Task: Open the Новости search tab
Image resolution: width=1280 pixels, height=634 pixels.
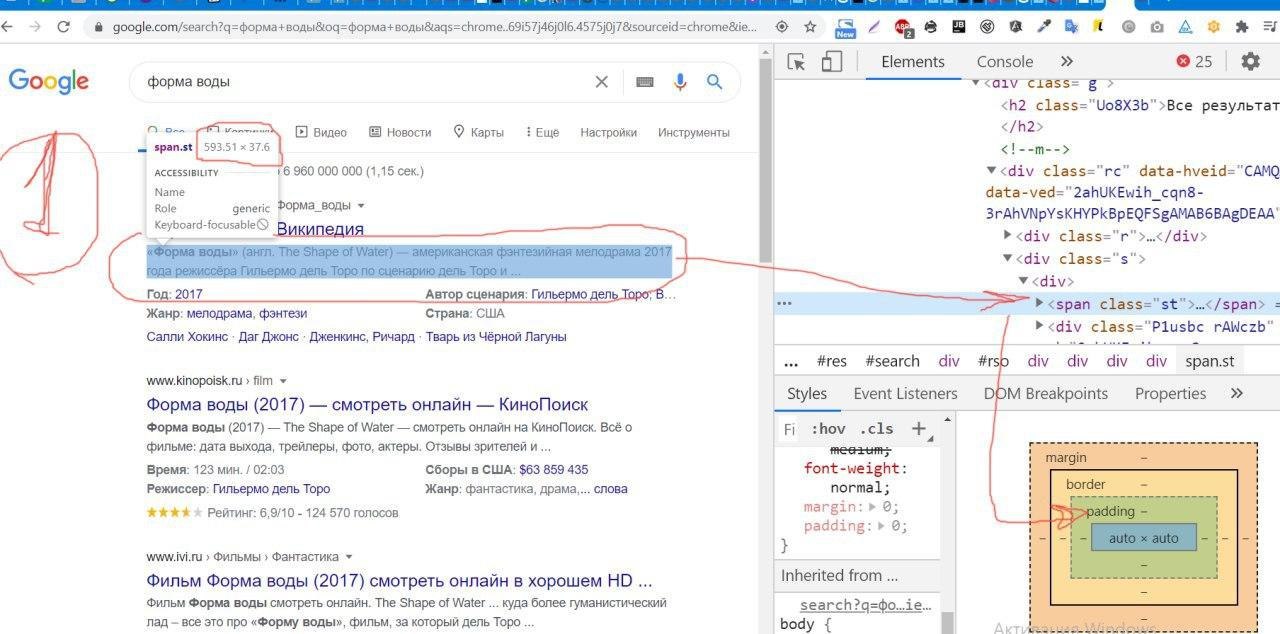Action: 400,132
